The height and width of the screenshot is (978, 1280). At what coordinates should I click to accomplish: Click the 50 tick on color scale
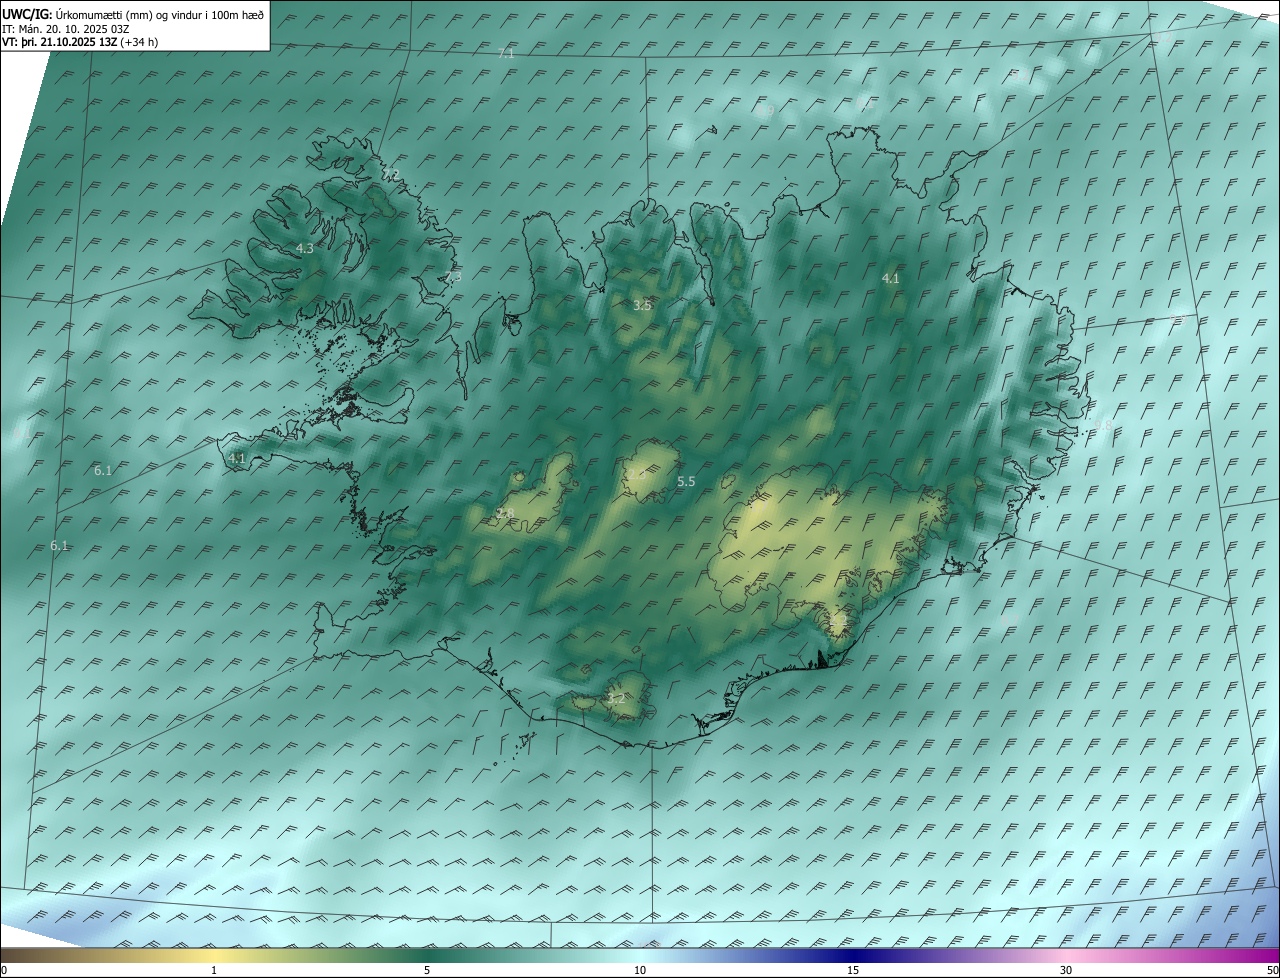coord(1272,970)
